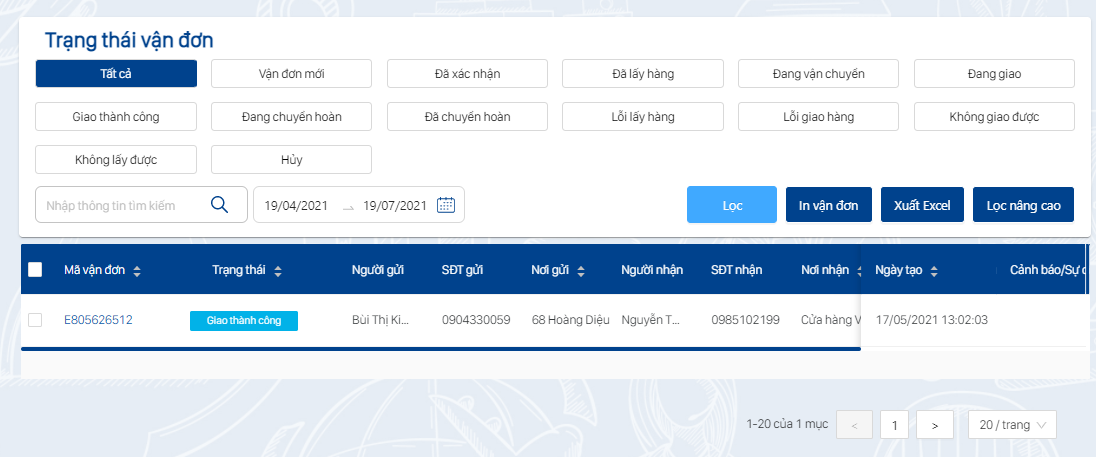The width and height of the screenshot is (1096, 457).
Task: Click end date 19/07/2021
Action: [x=394, y=205]
